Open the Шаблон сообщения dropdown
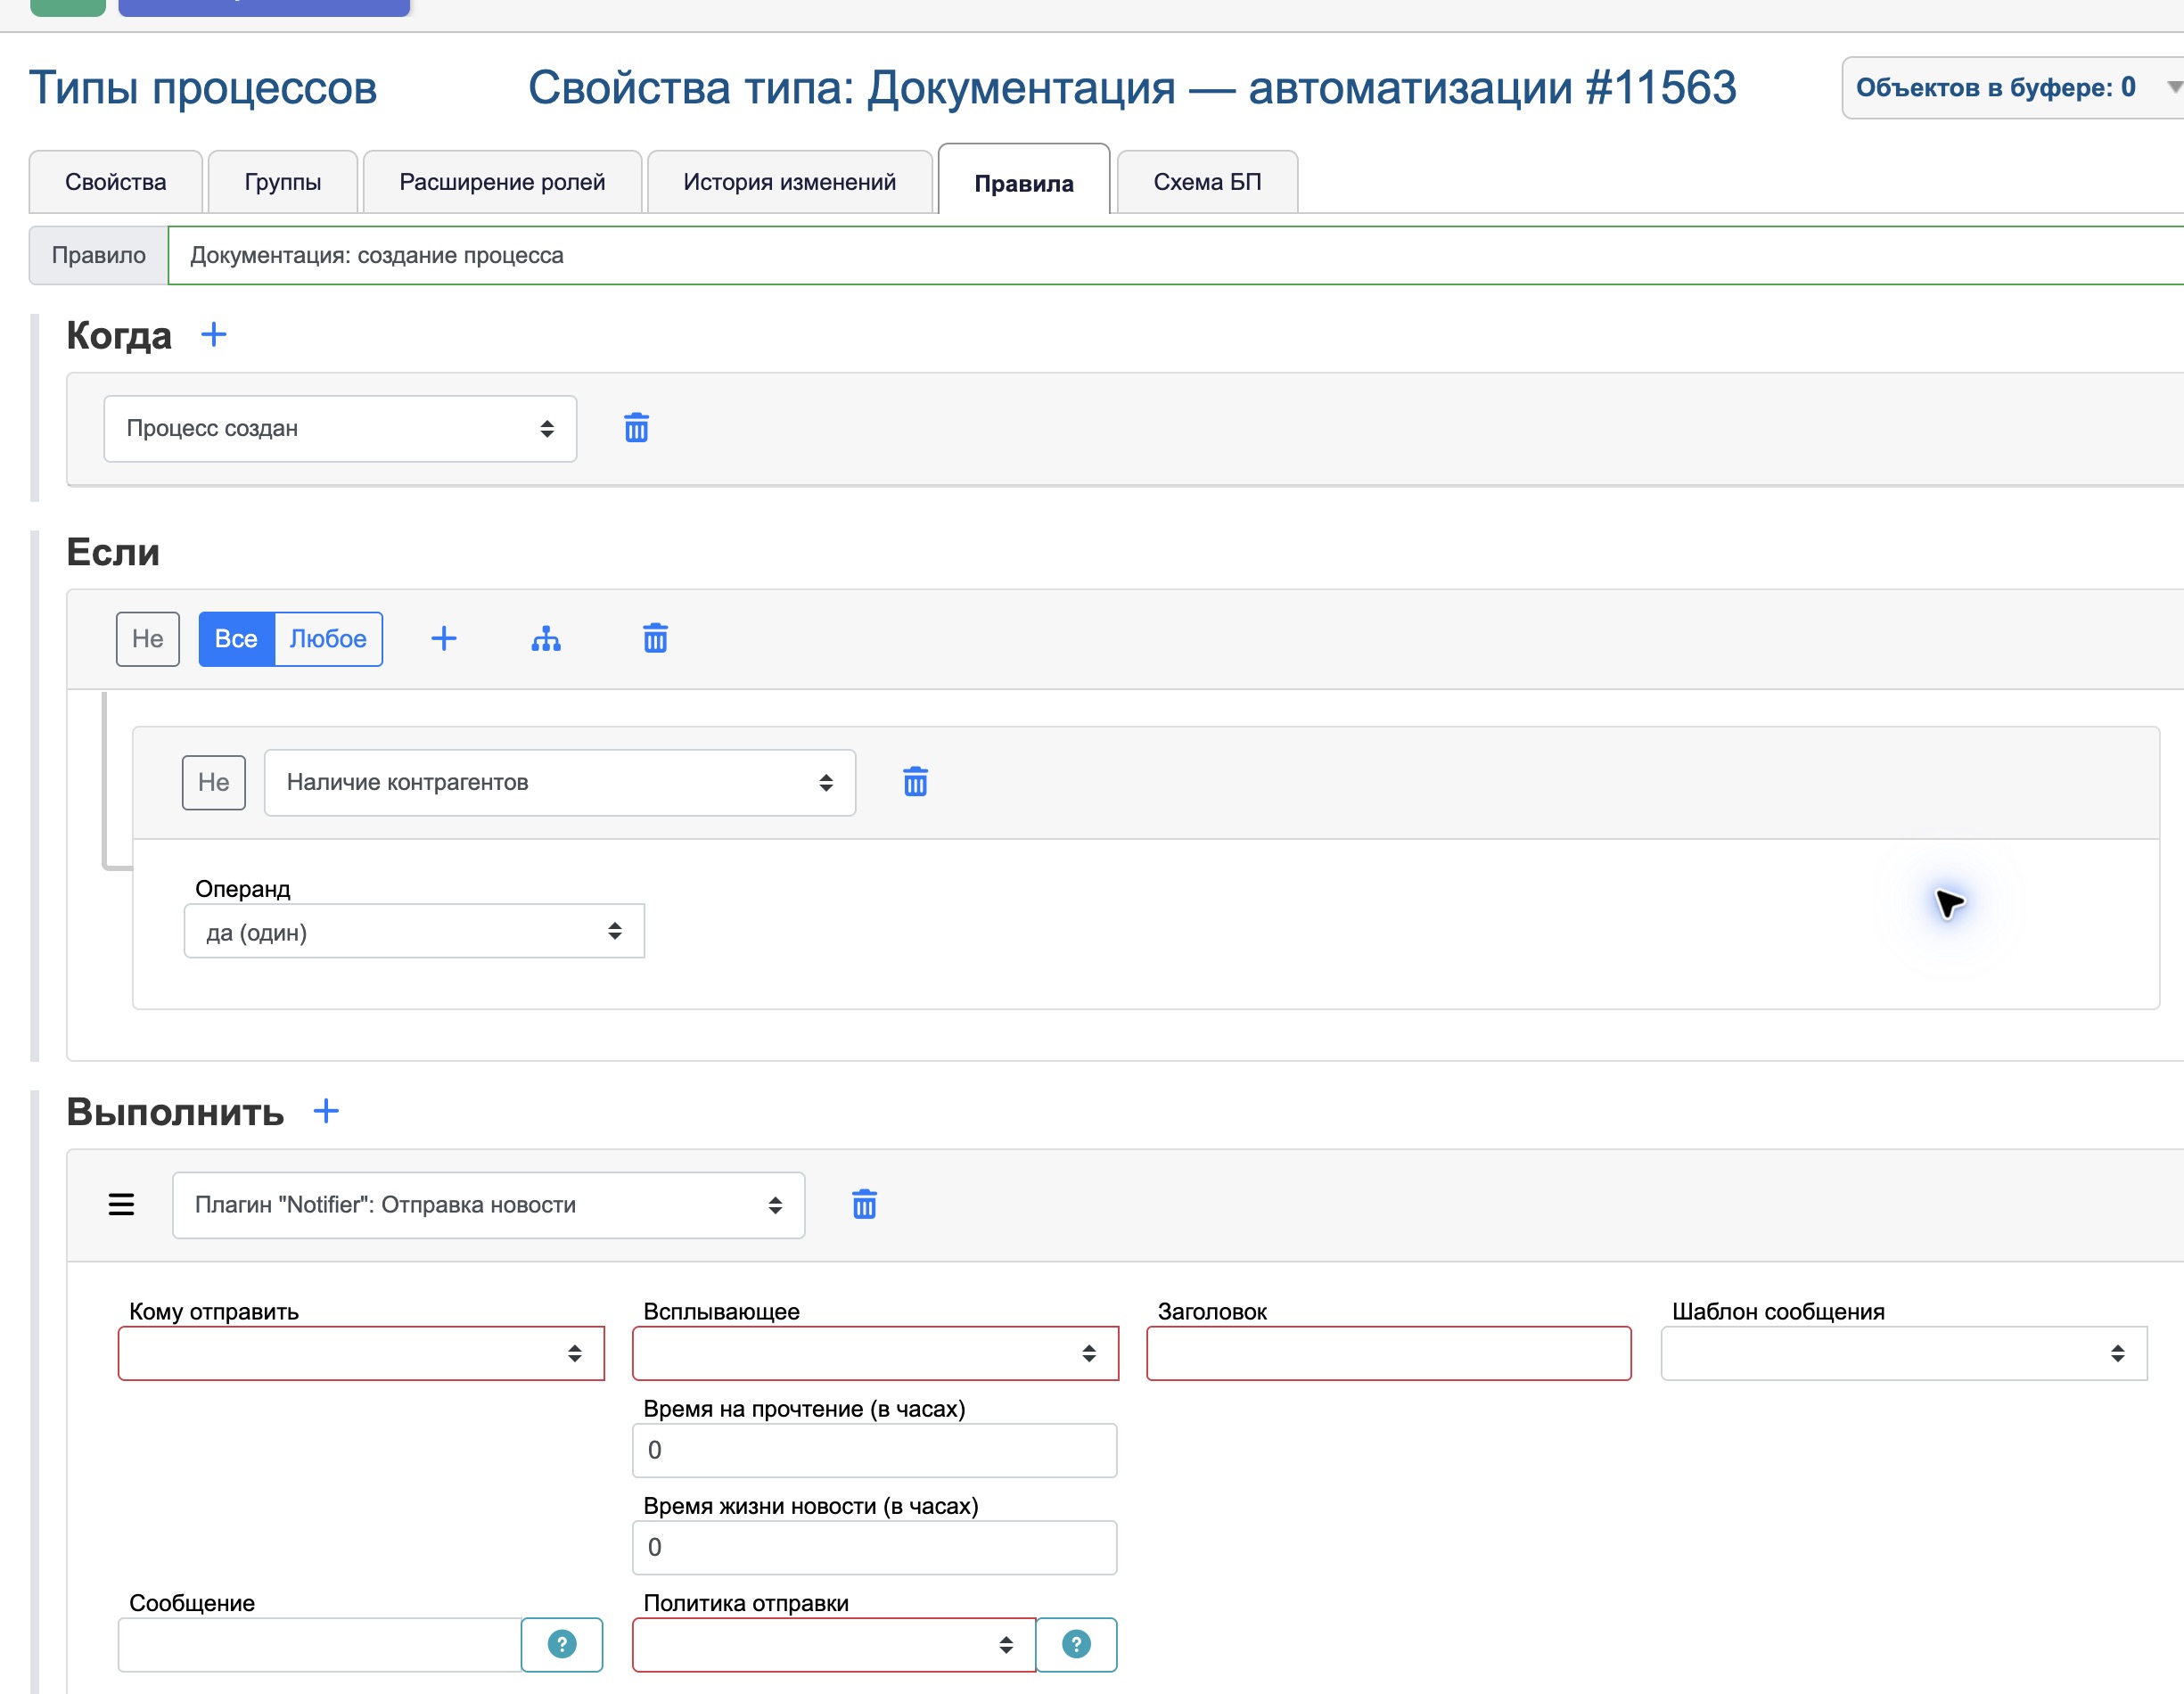 (x=1904, y=1353)
